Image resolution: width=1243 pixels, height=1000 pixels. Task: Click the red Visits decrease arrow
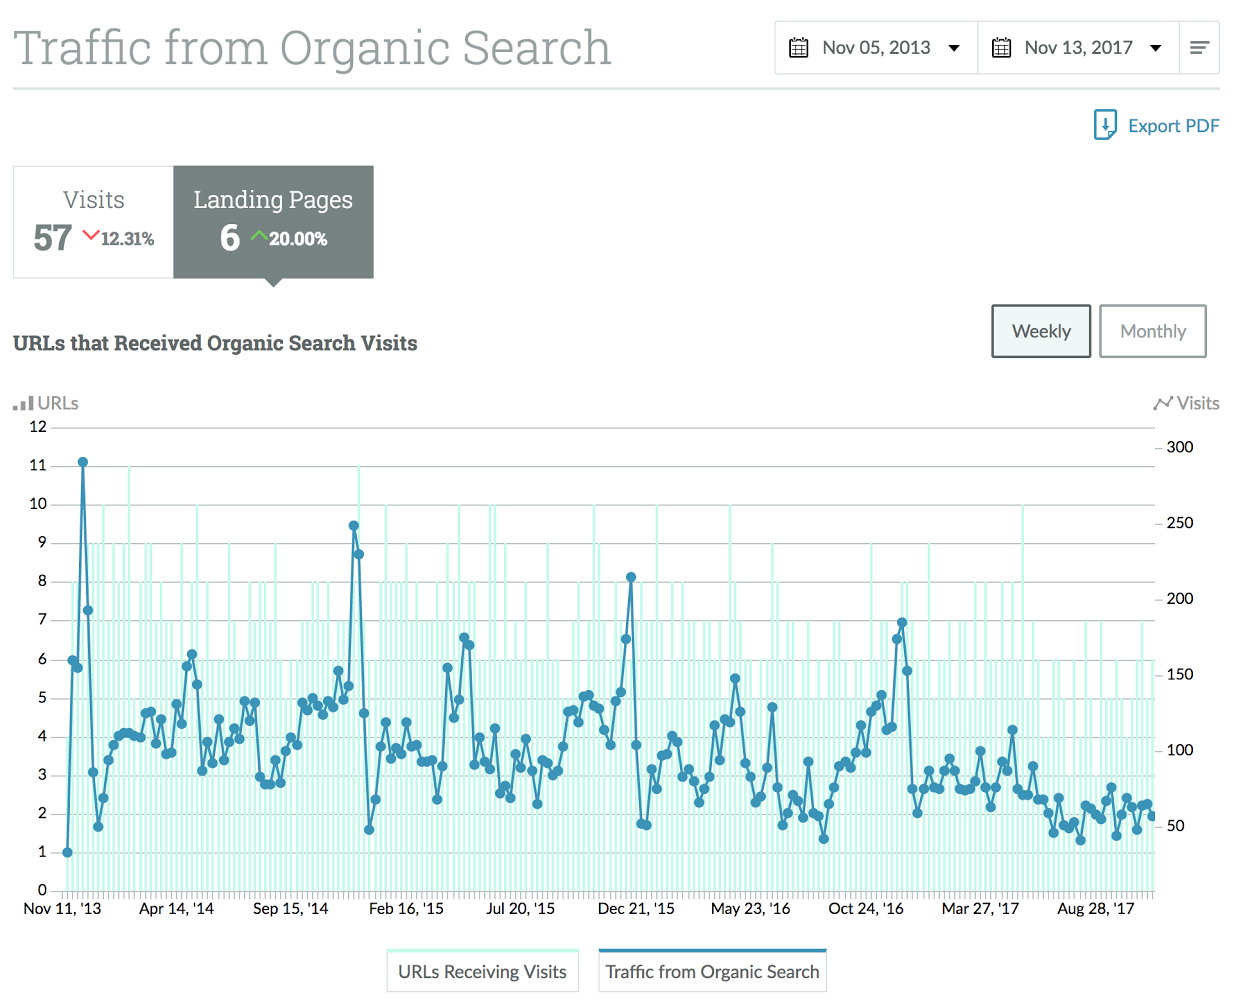tap(91, 236)
